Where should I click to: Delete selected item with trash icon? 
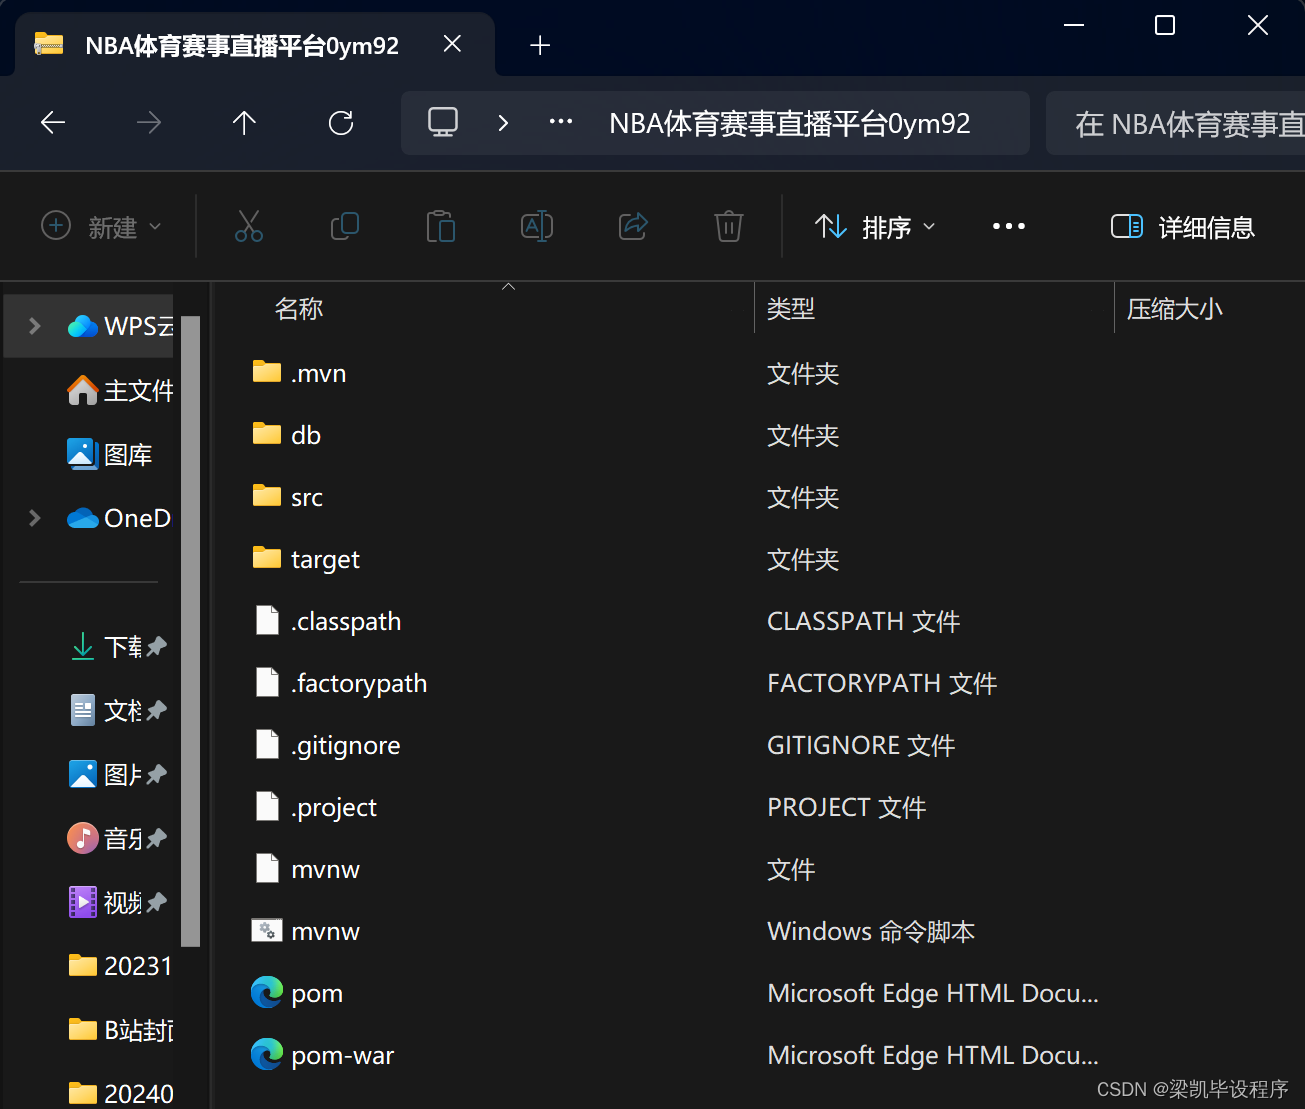click(728, 226)
